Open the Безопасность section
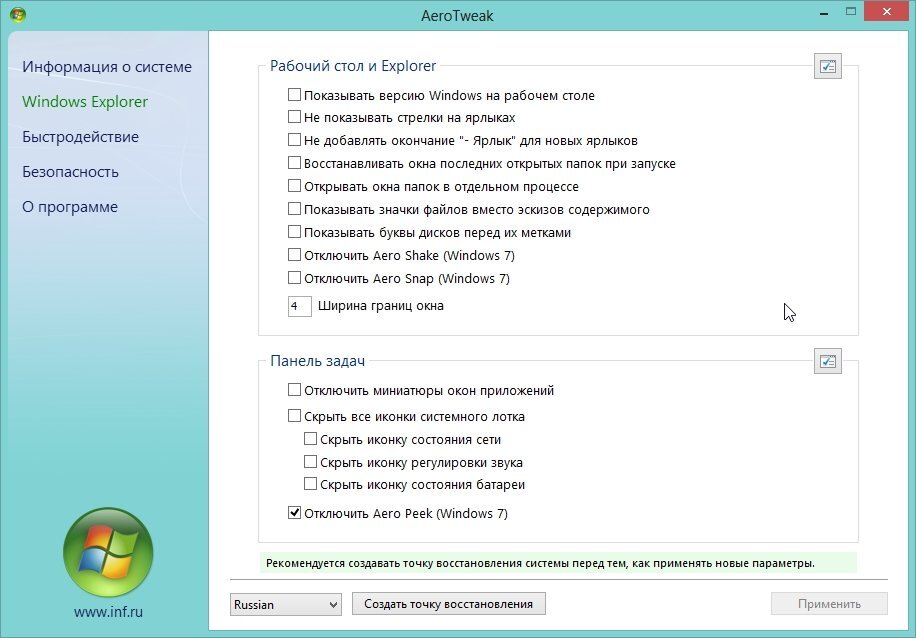This screenshot has width=916, height=638. [70, 172]
